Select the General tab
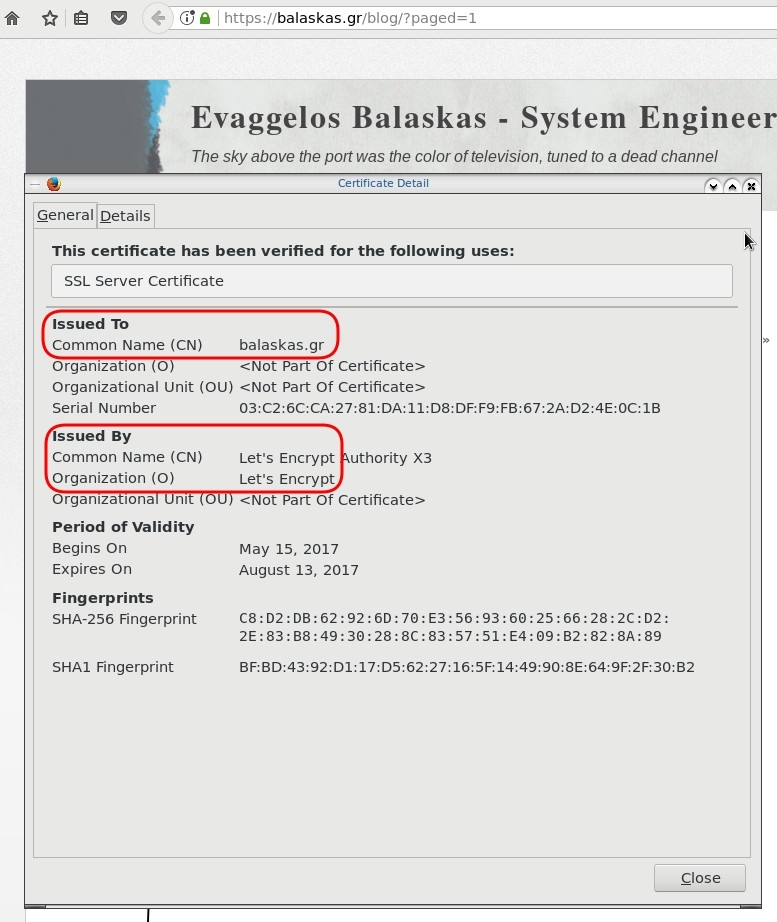The width and height of the screenshot is (777, 922). coord(65,215)
